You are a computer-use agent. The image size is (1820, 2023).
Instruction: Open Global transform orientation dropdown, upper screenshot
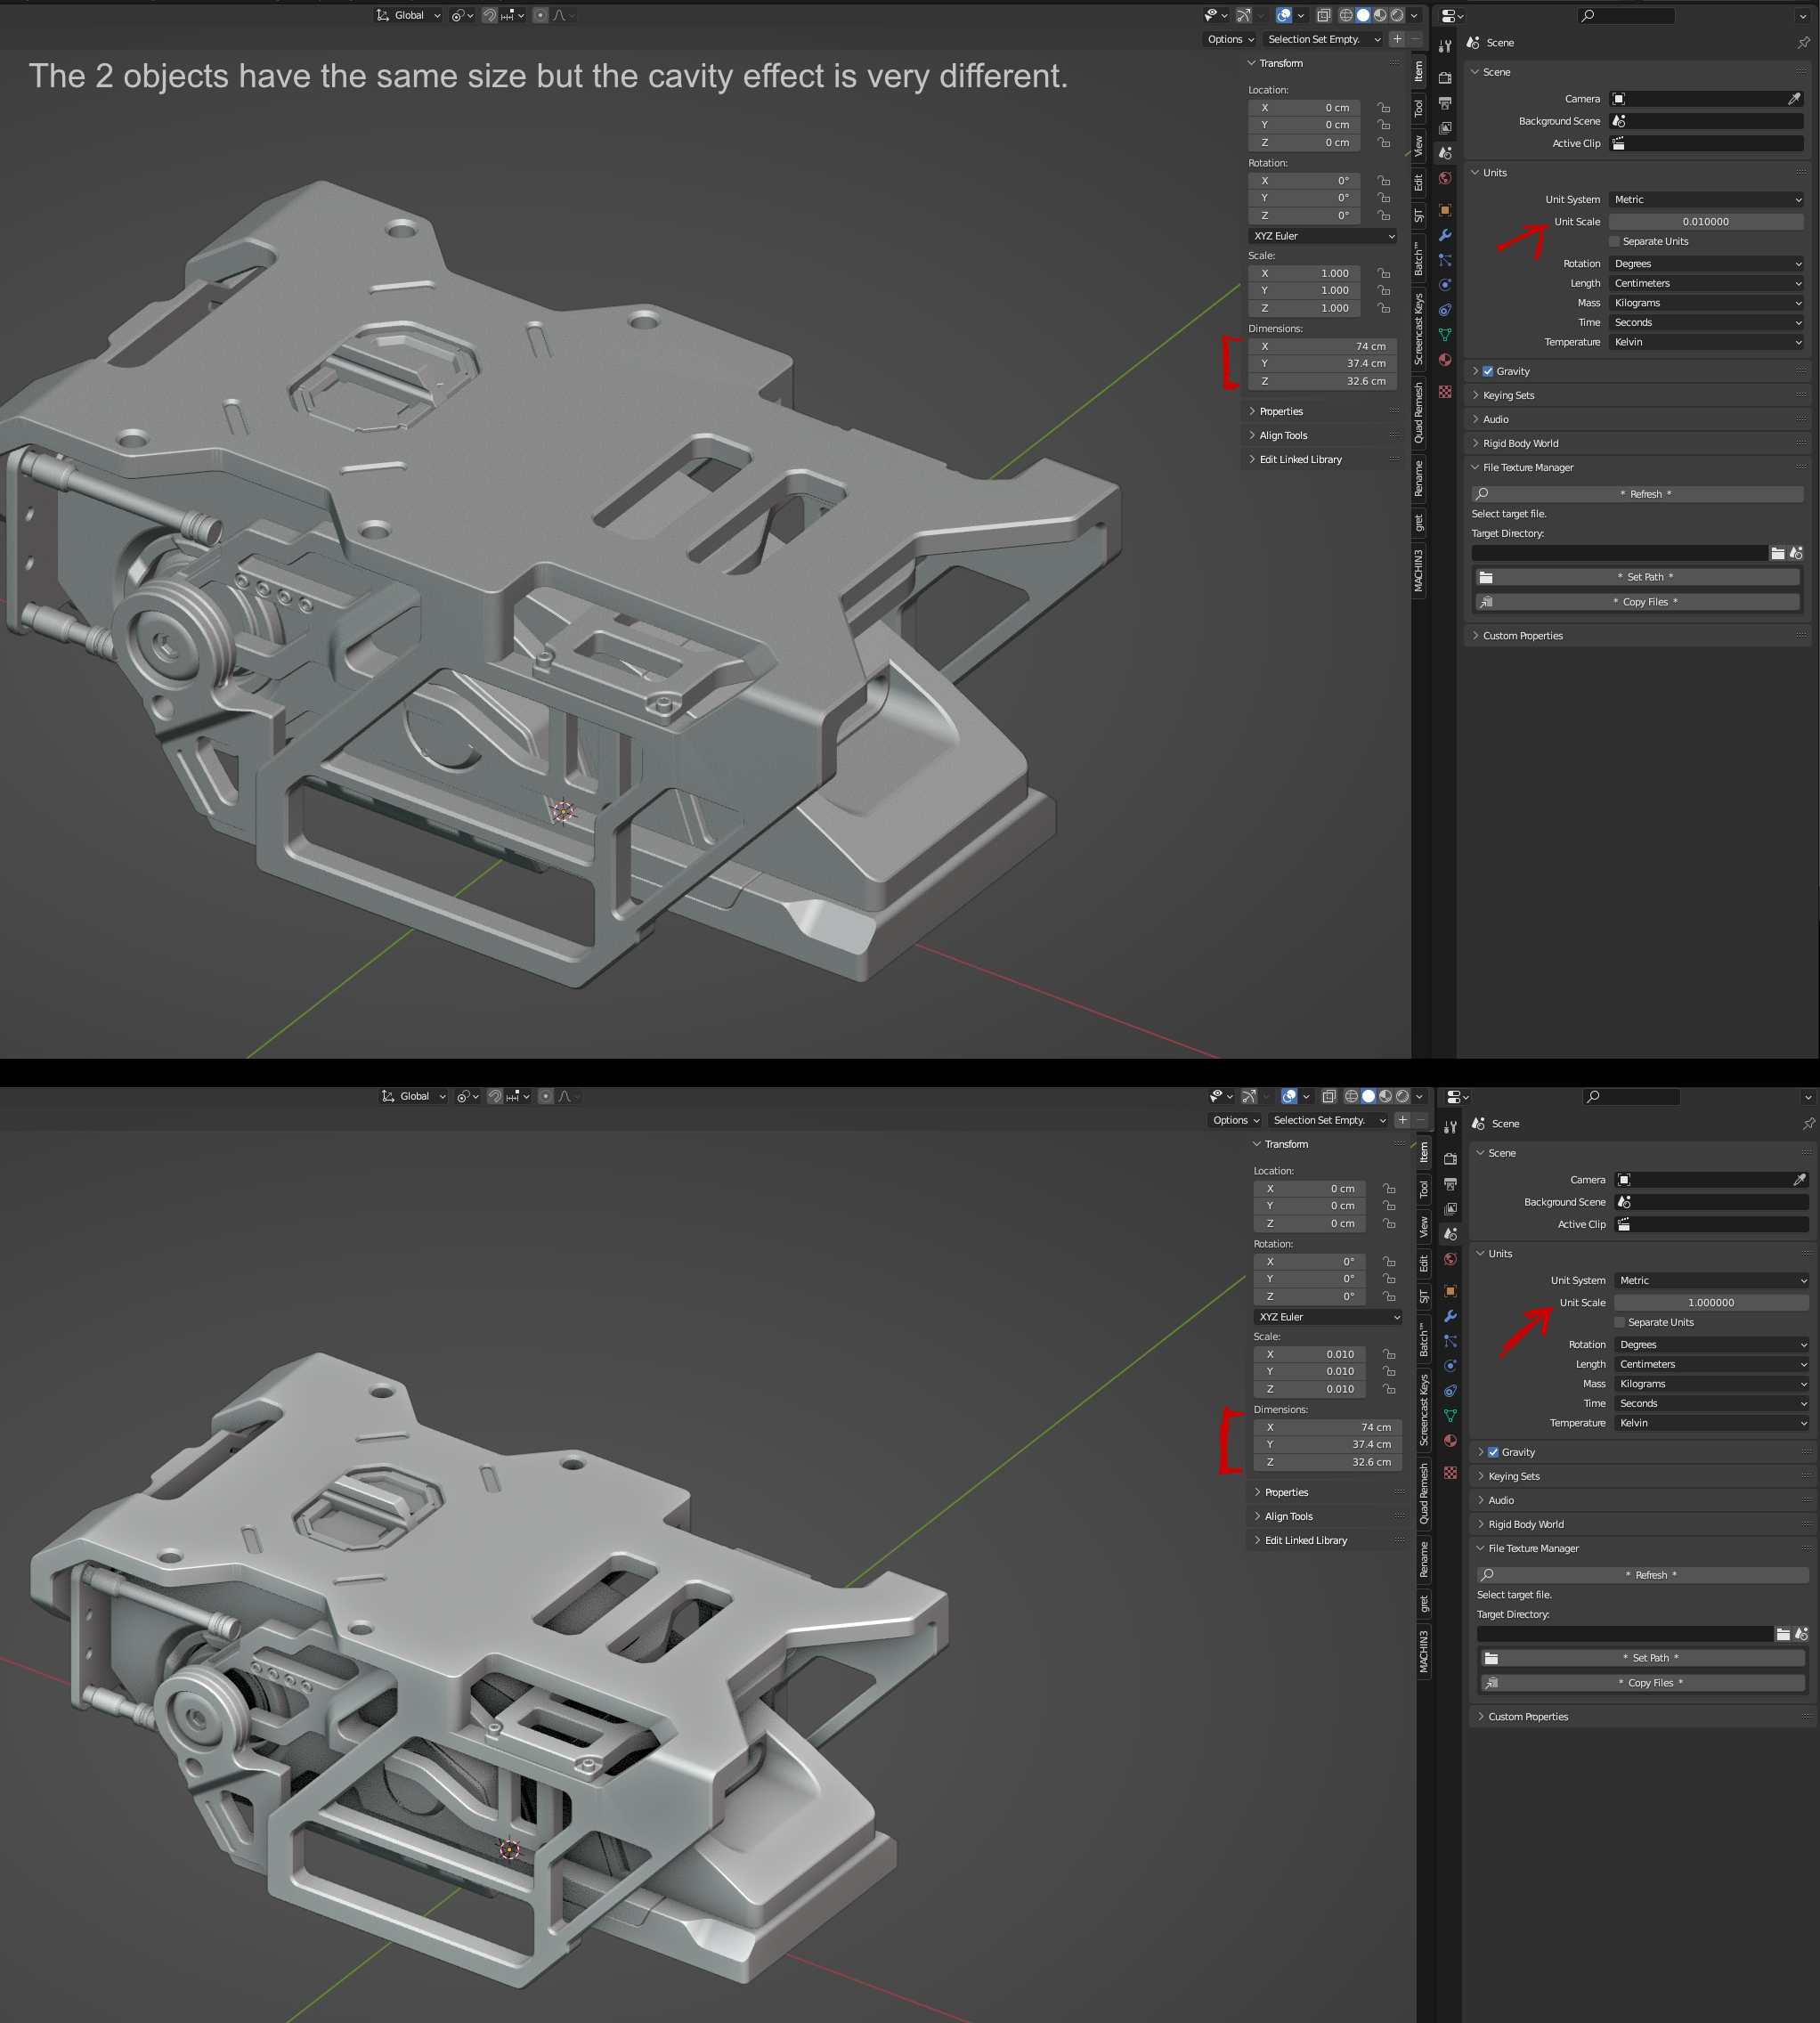coord(409,15)
